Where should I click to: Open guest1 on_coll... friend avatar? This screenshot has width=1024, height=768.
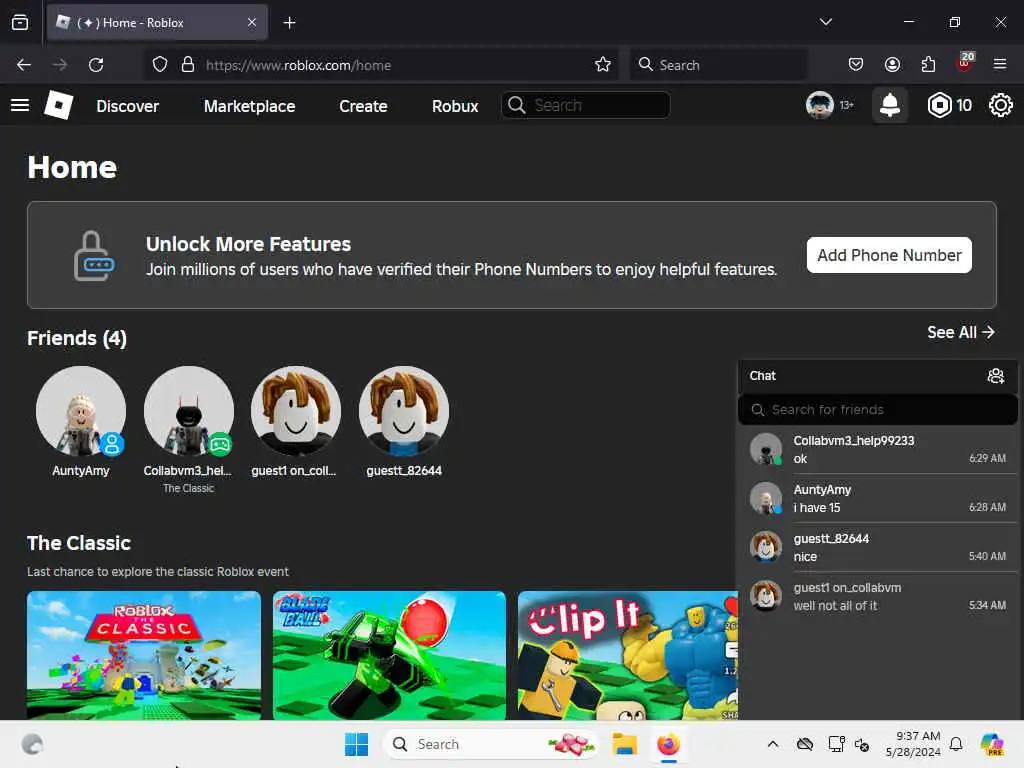coord(296,411)
